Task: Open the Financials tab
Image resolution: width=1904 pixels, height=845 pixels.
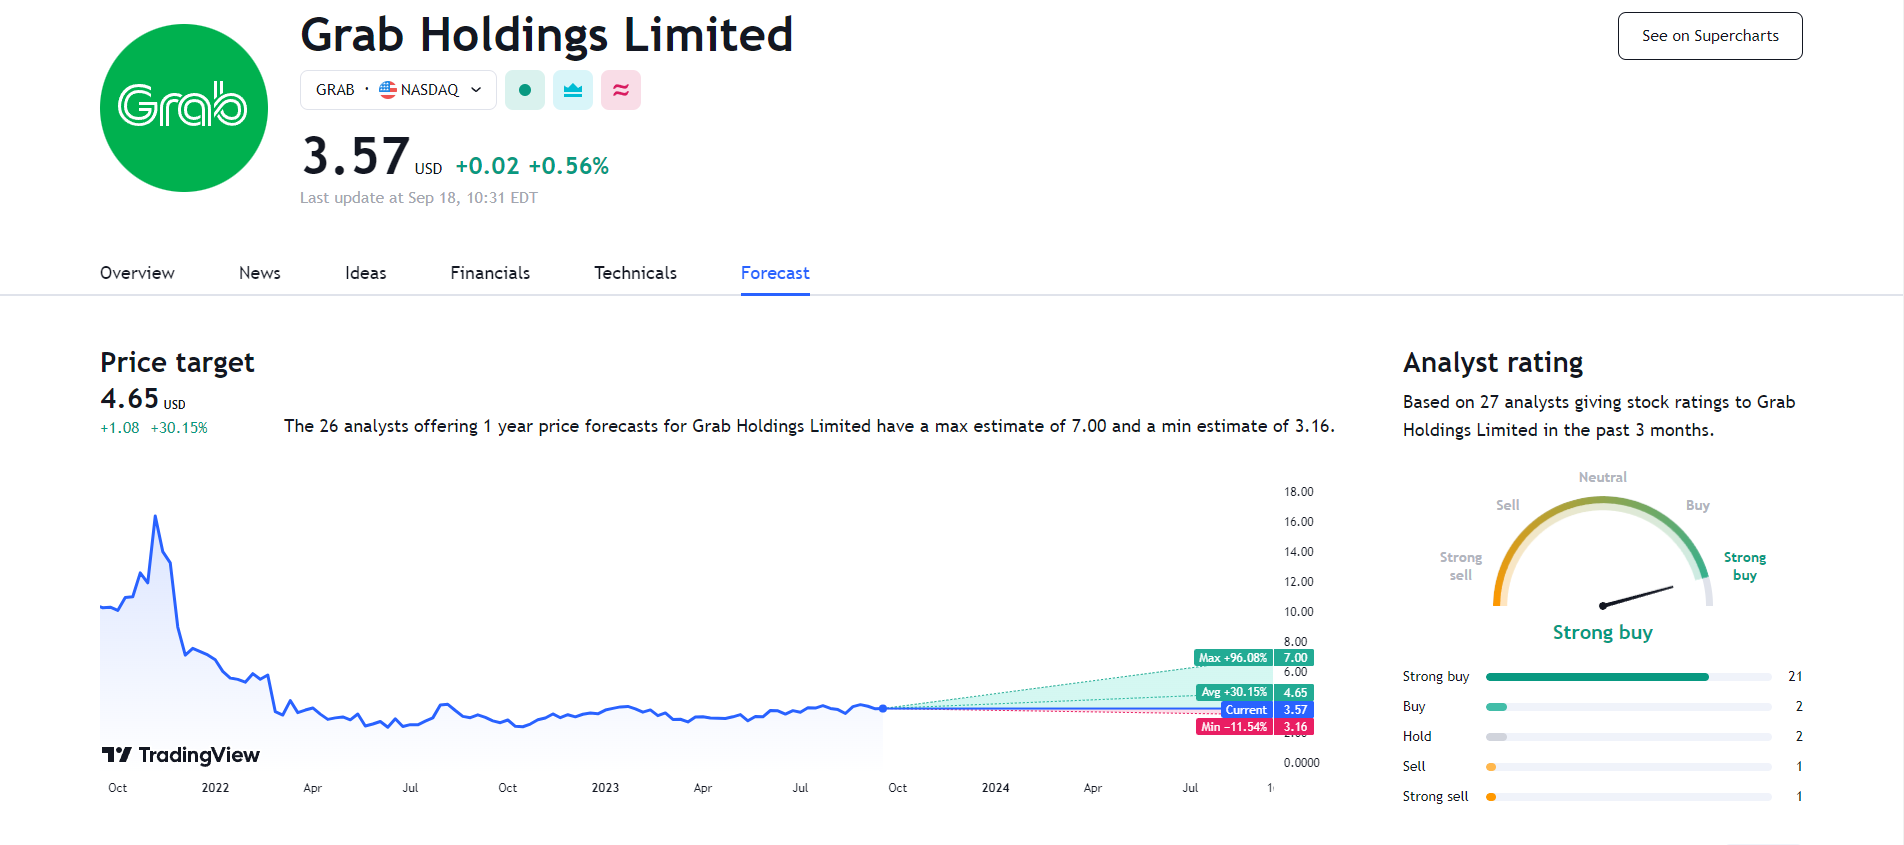Action: pyautogui.click(x=490, y=273)
